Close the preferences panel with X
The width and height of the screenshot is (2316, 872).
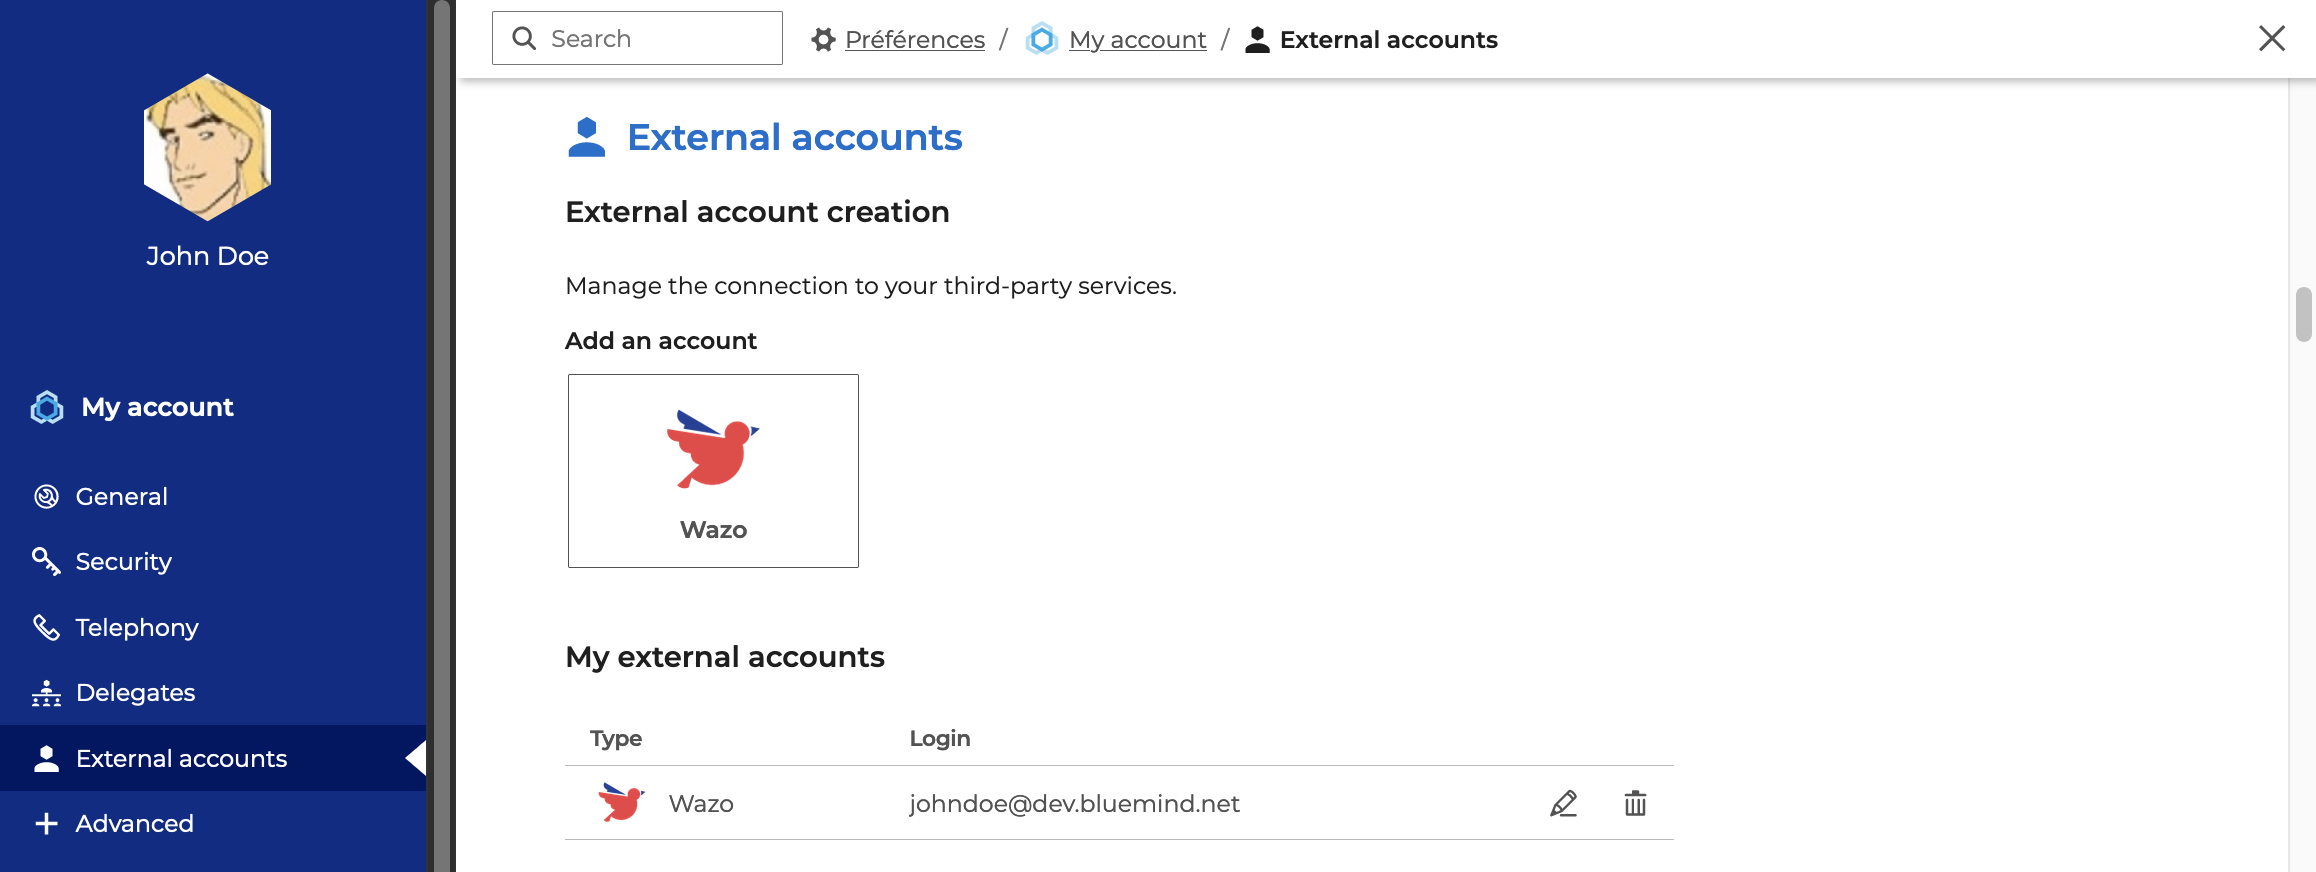pyautogui.click(x=2272, y=38)
